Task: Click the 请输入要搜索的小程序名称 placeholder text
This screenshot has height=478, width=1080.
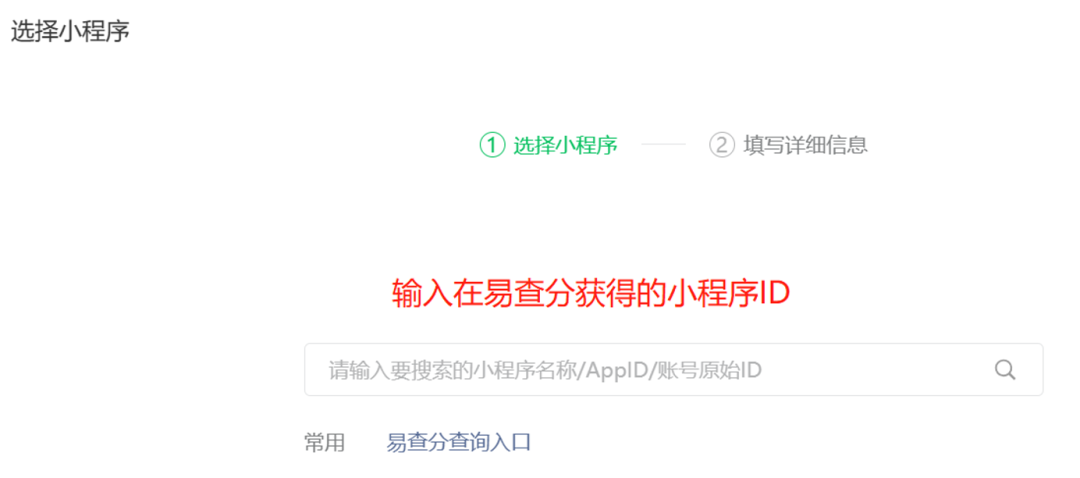Action: click(x=455, y=371)
